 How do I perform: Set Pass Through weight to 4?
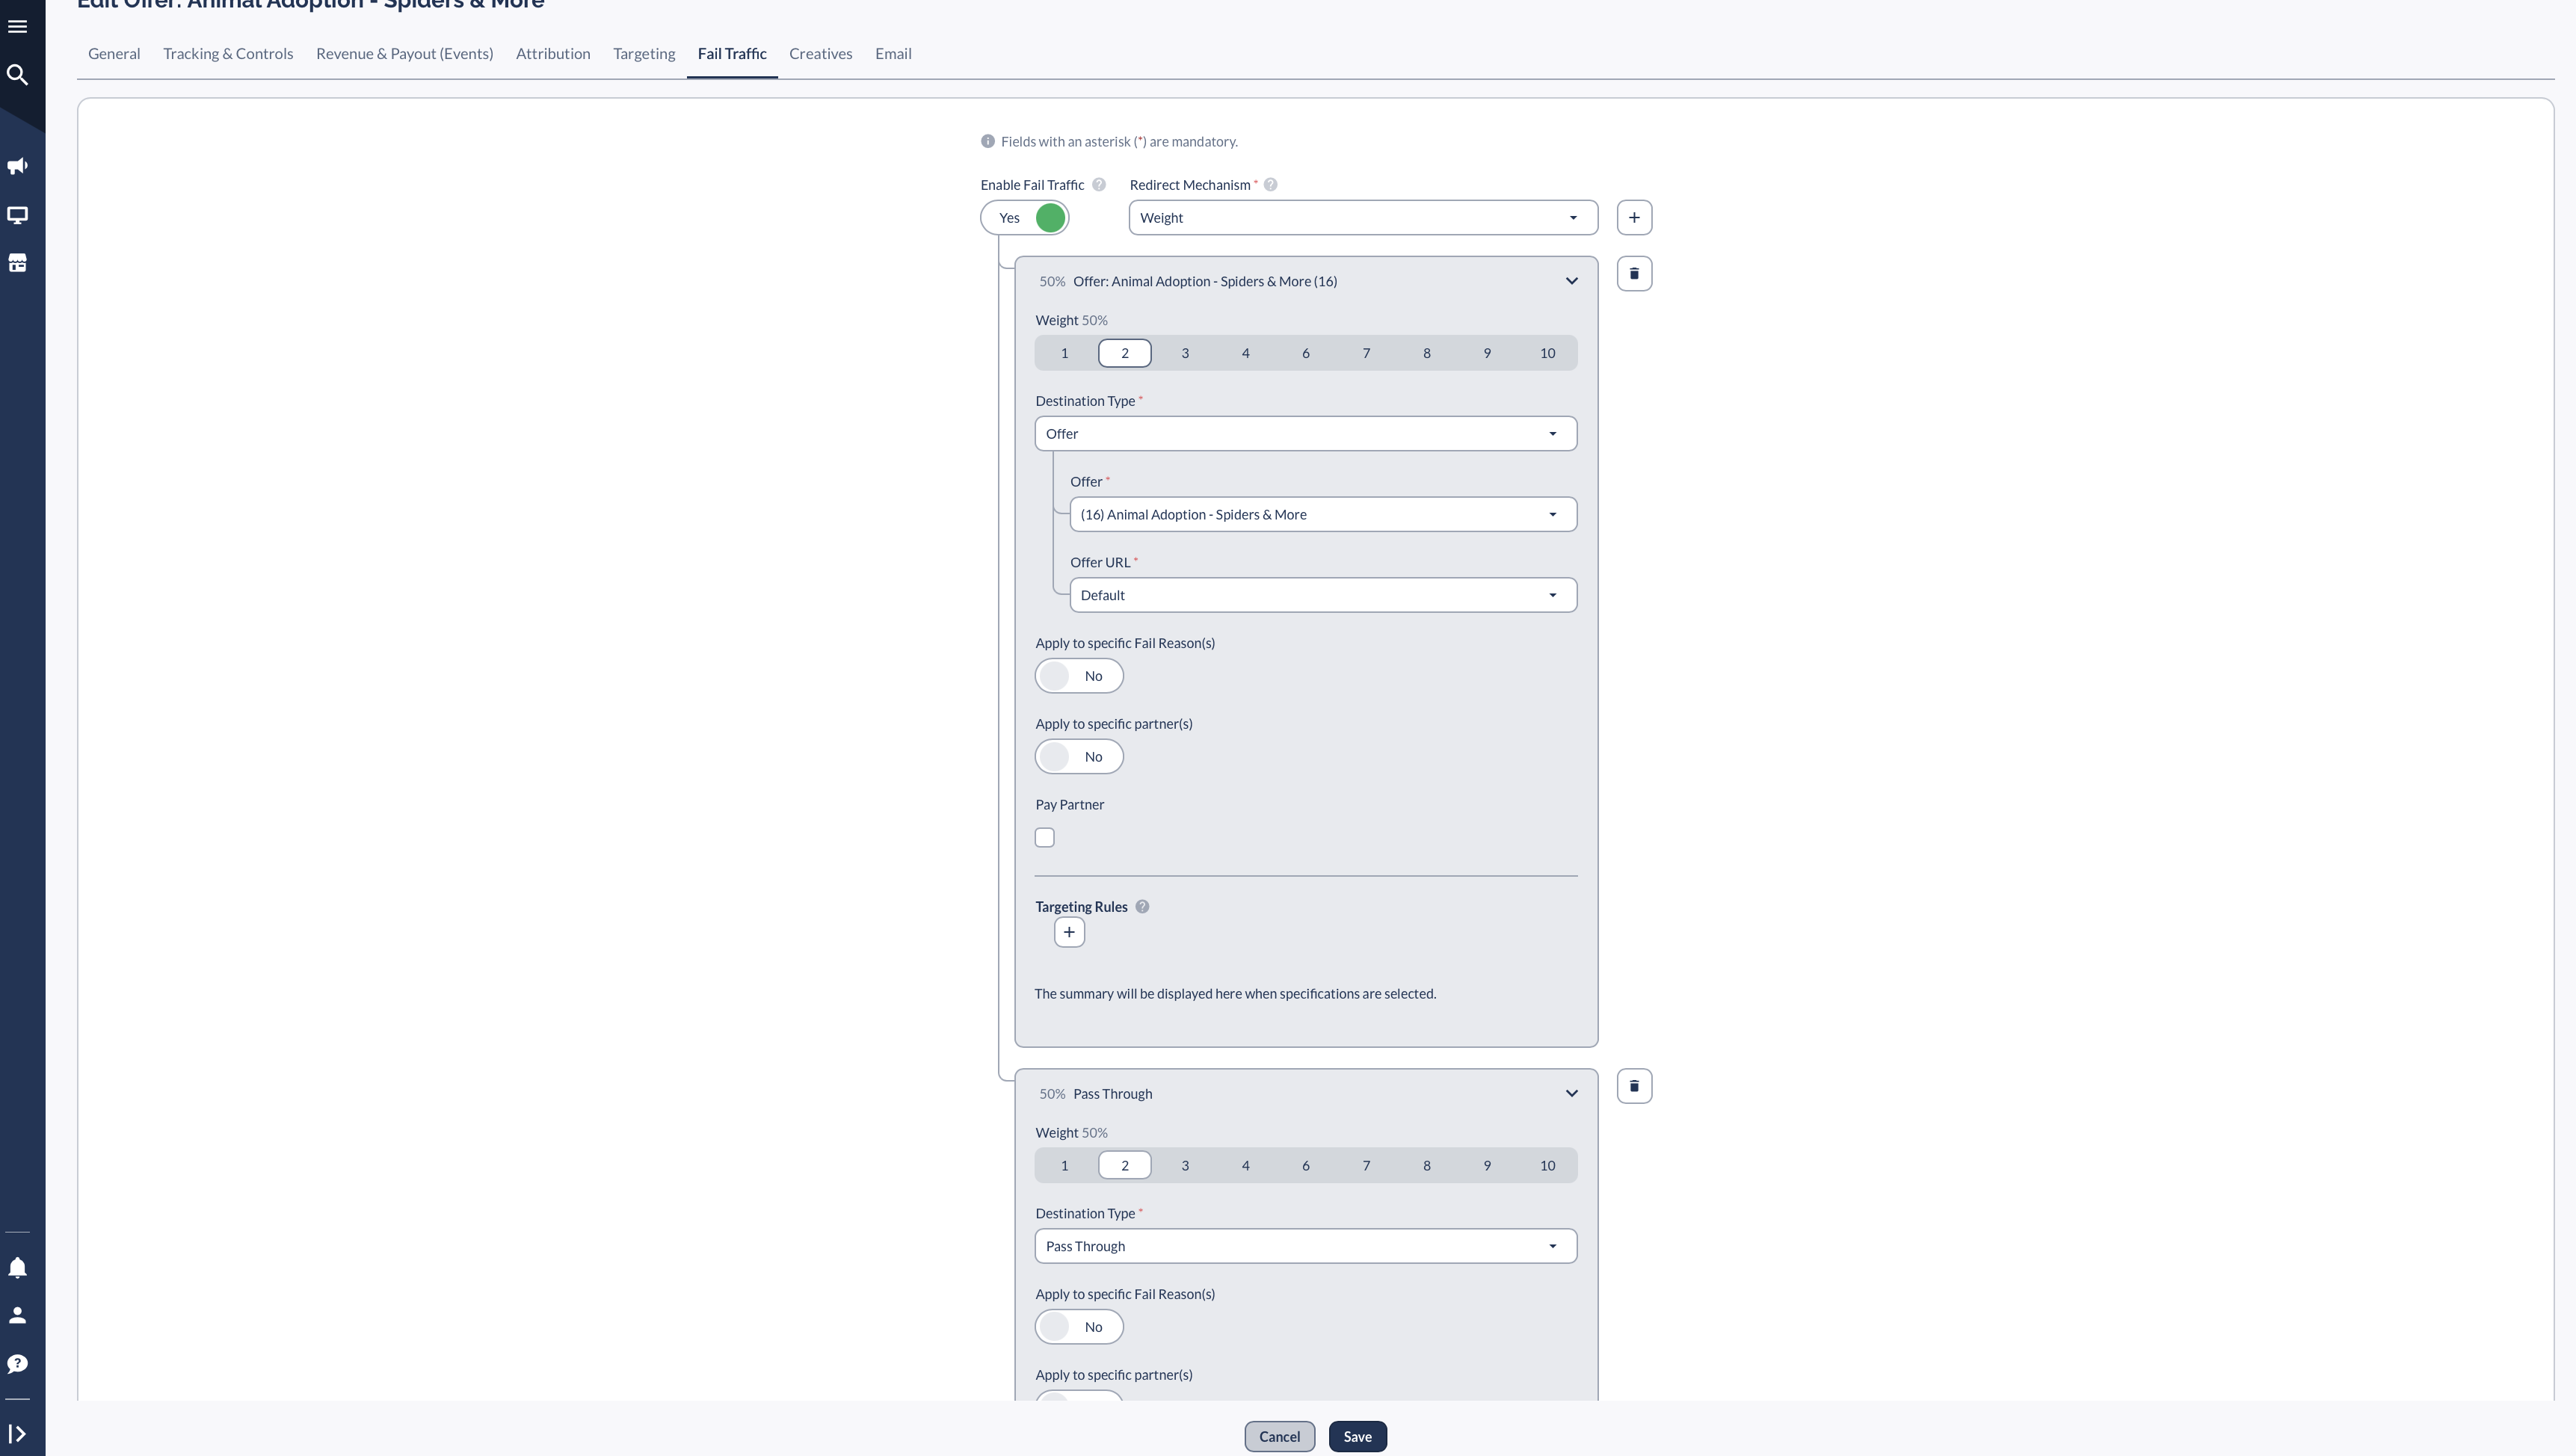(x=1245, y=1166)
